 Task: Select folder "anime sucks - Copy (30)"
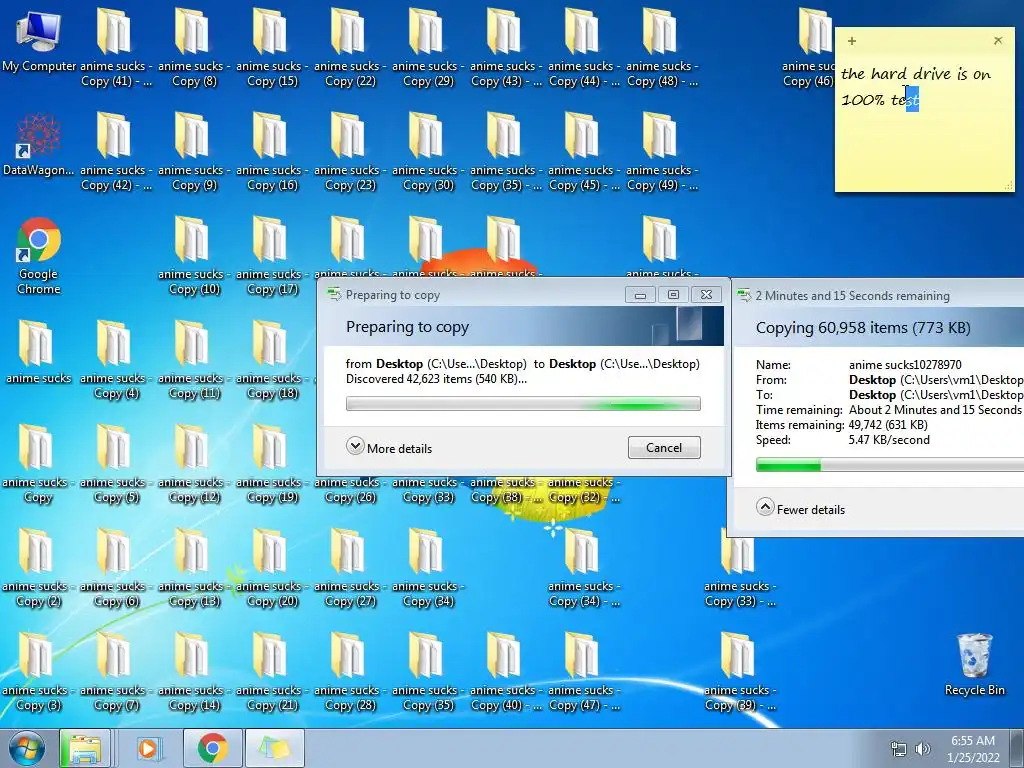tap(428, 152)
